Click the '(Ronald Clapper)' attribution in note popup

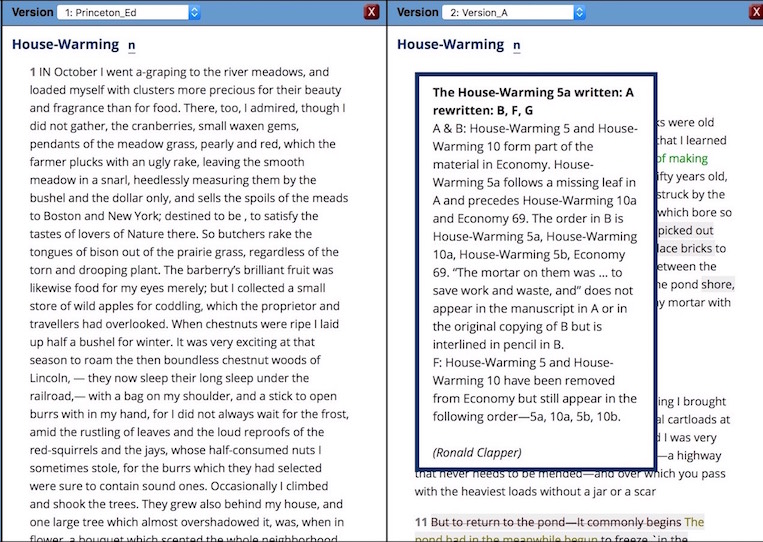pyautogui.click(x=477, y=452)
